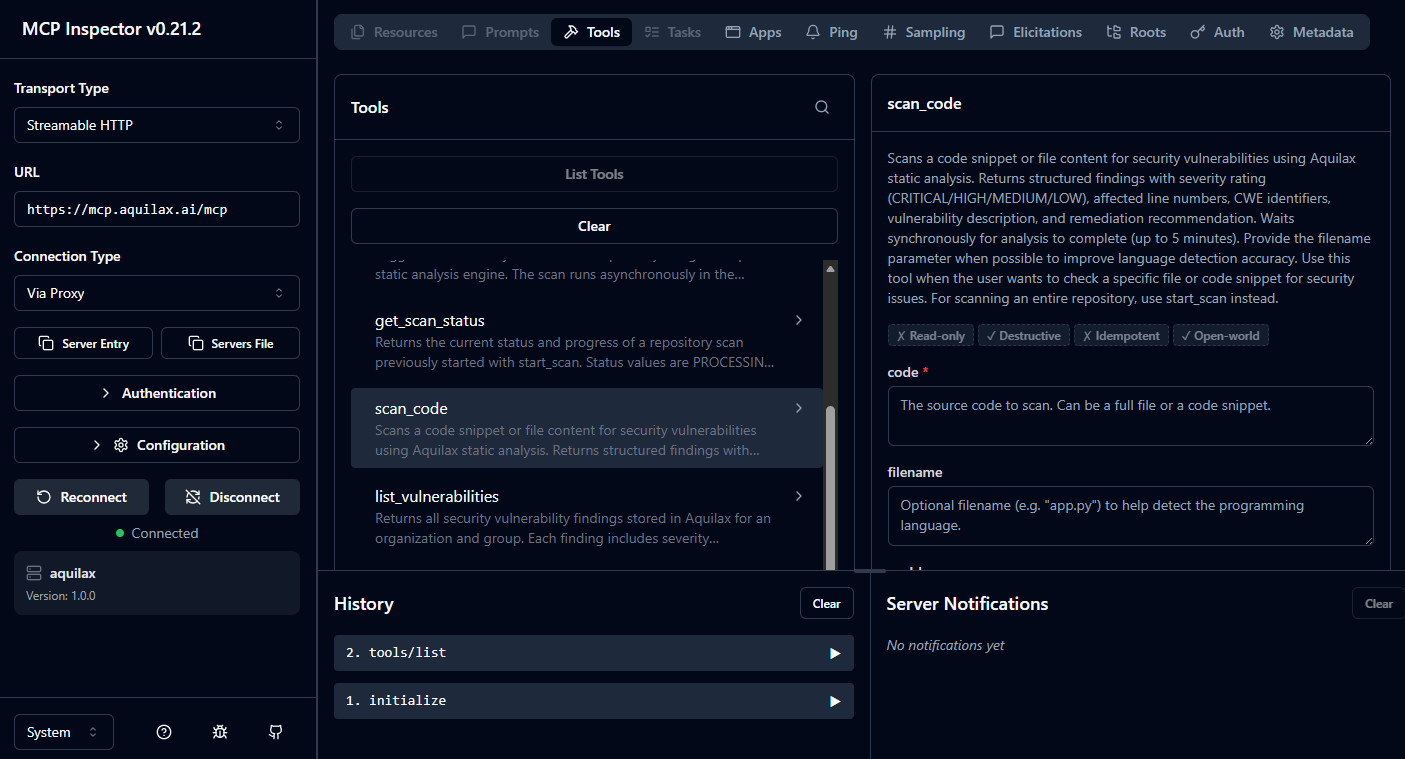Open the Tasks tab
The height and width of the screenshot is (759, 1405).
(672, 32)
